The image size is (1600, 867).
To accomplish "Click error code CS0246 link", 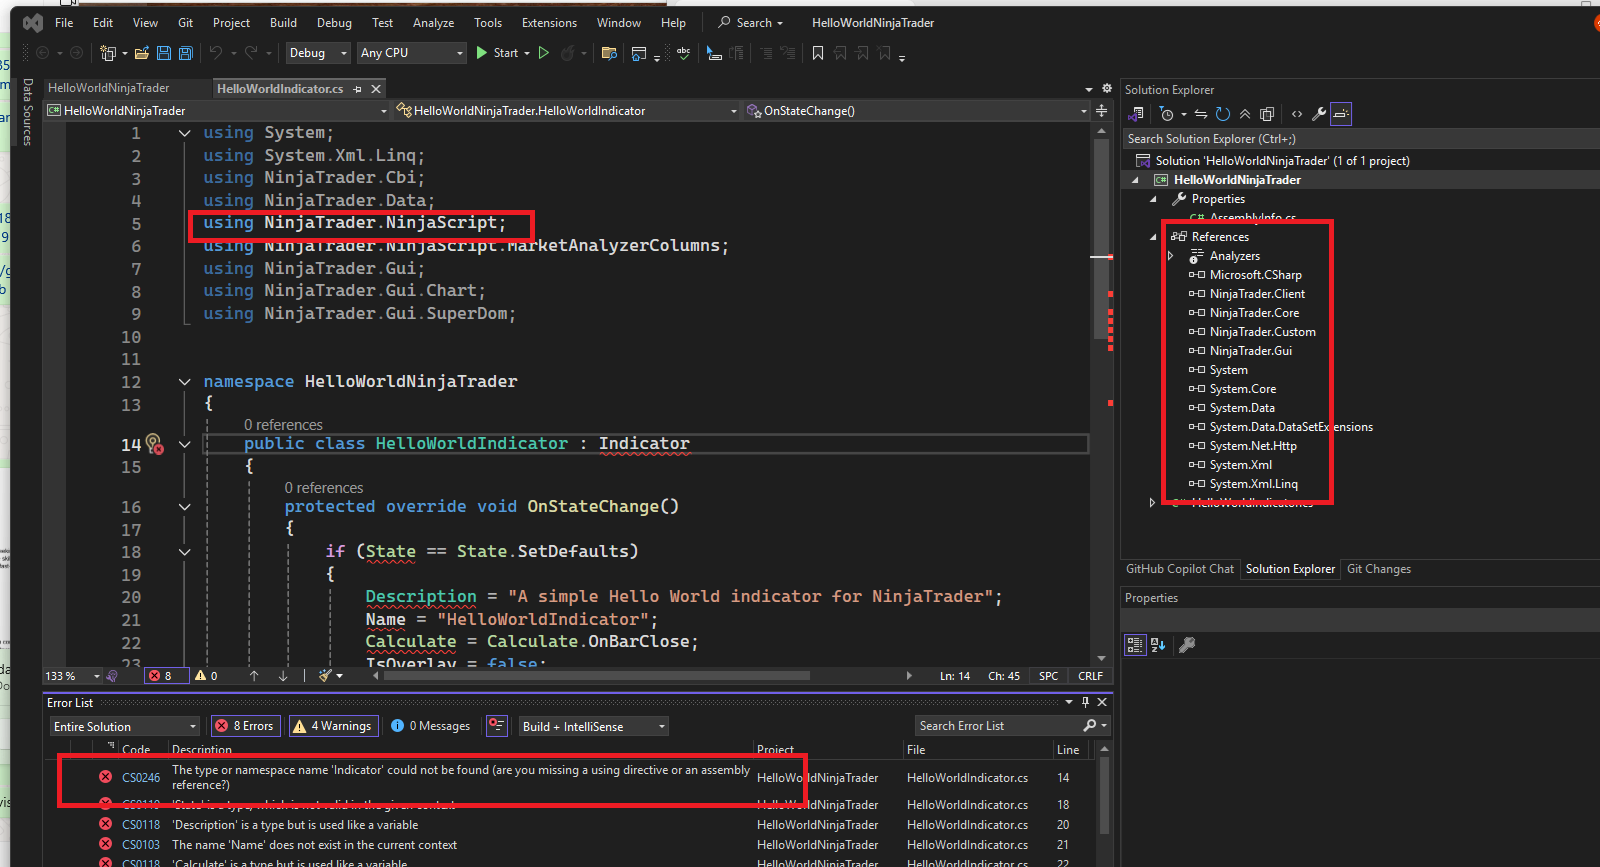I will (x=141, y=777).
